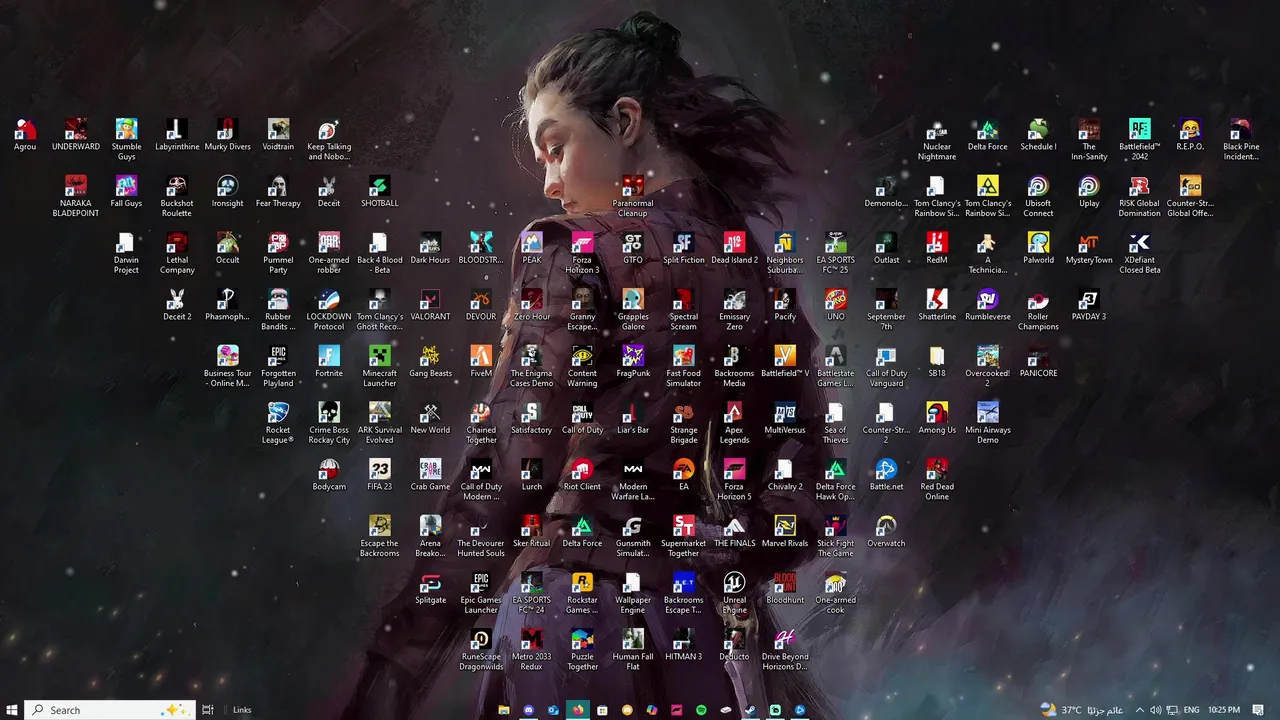Focus the taskbar Search box
This screenshot has width=1280, height=720.
click(108, 710)
